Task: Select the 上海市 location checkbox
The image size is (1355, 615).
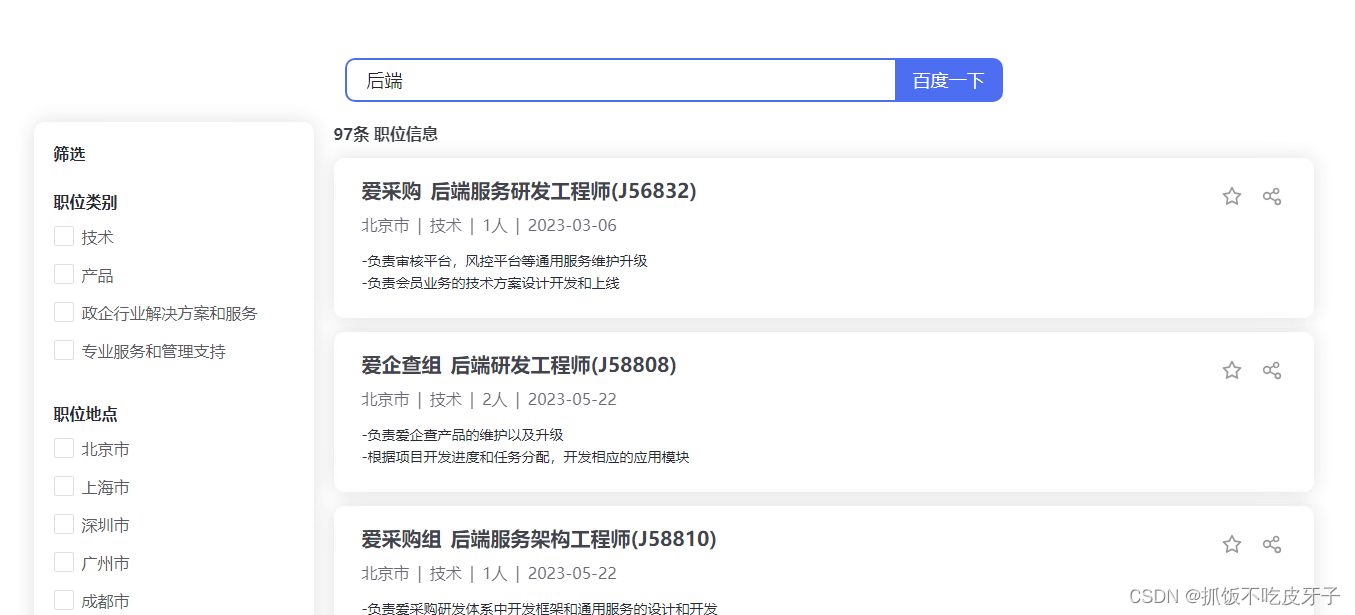Action: (x=64, y=486)
